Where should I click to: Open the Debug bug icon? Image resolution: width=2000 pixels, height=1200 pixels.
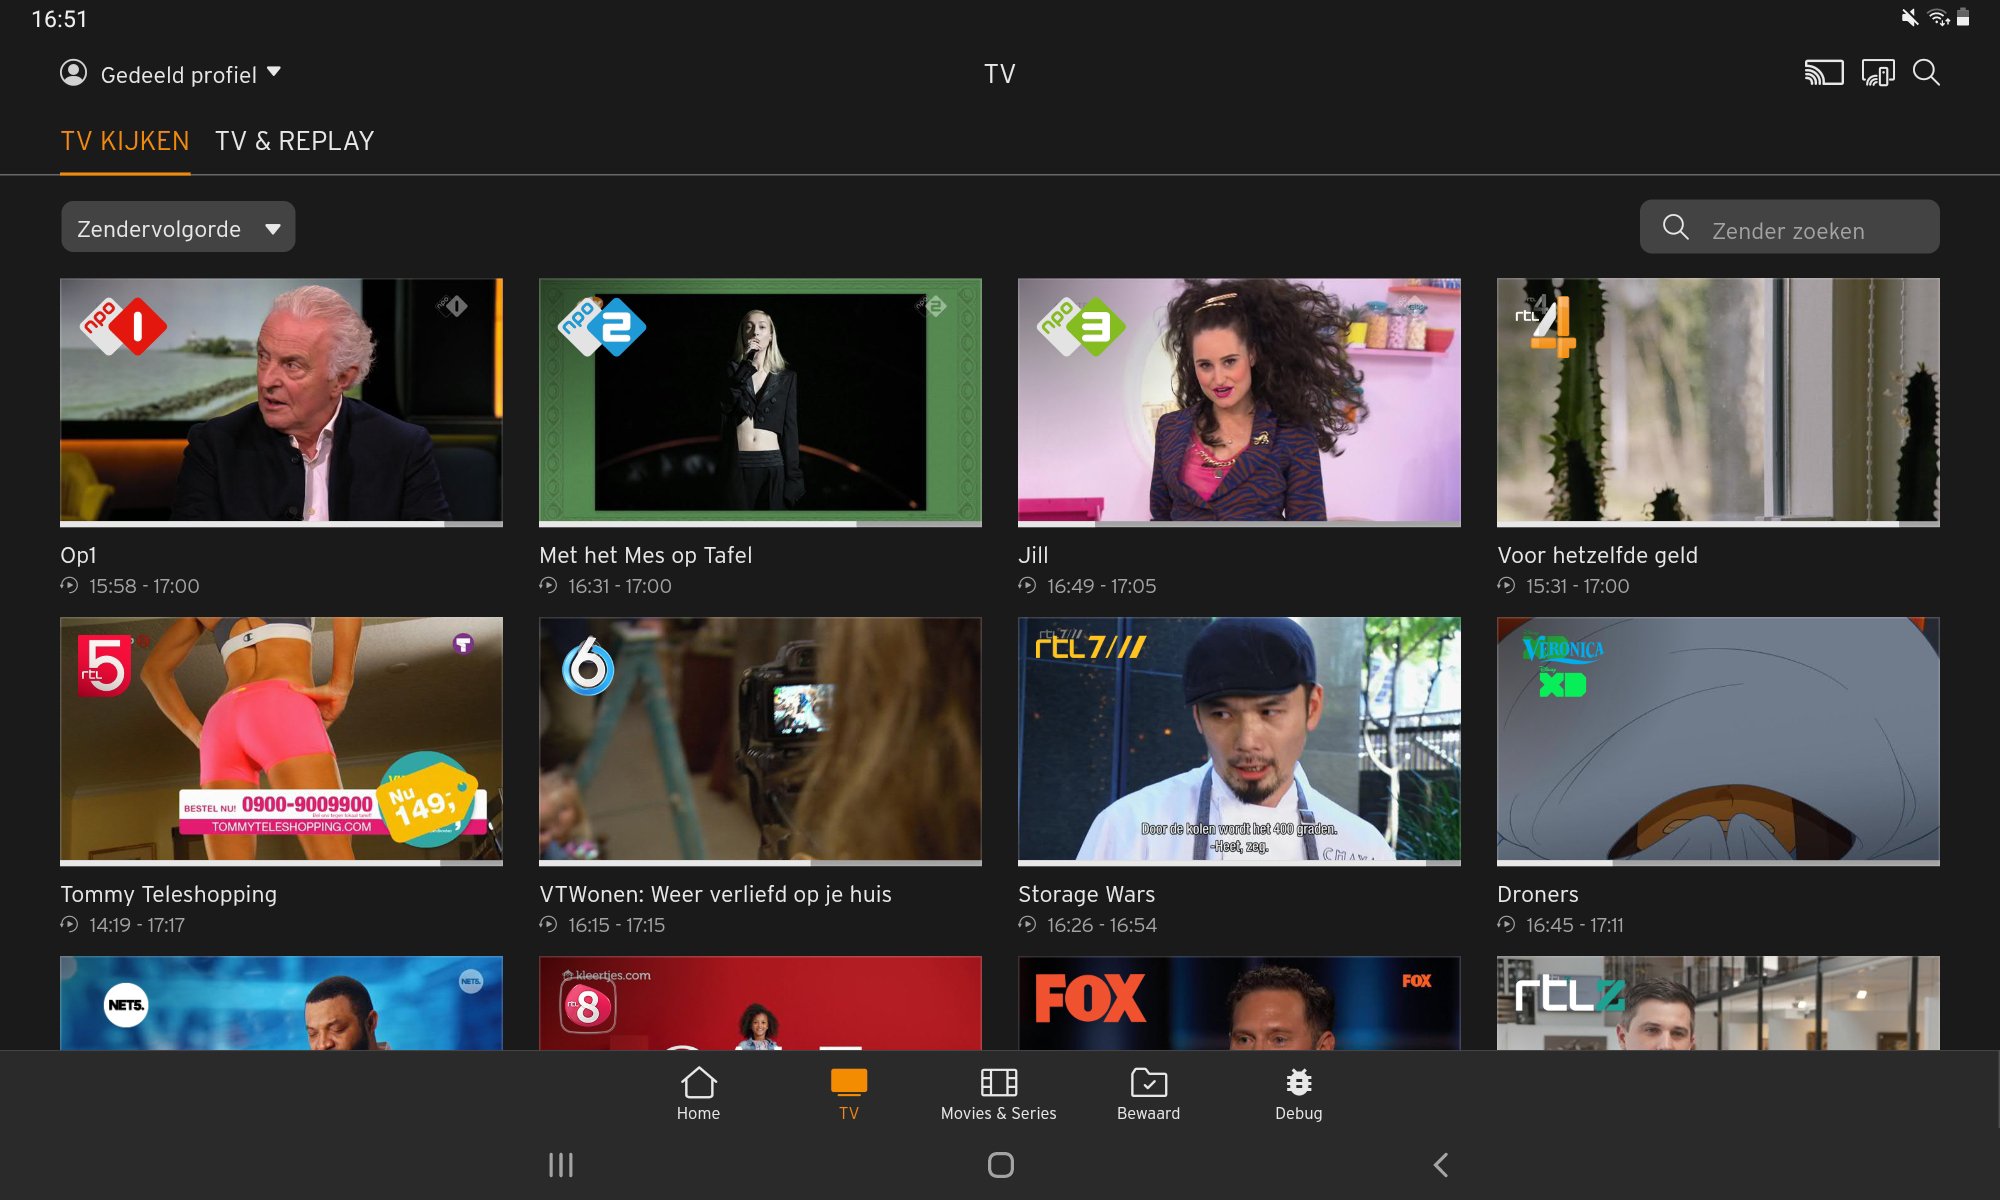pos(1299,1082)
